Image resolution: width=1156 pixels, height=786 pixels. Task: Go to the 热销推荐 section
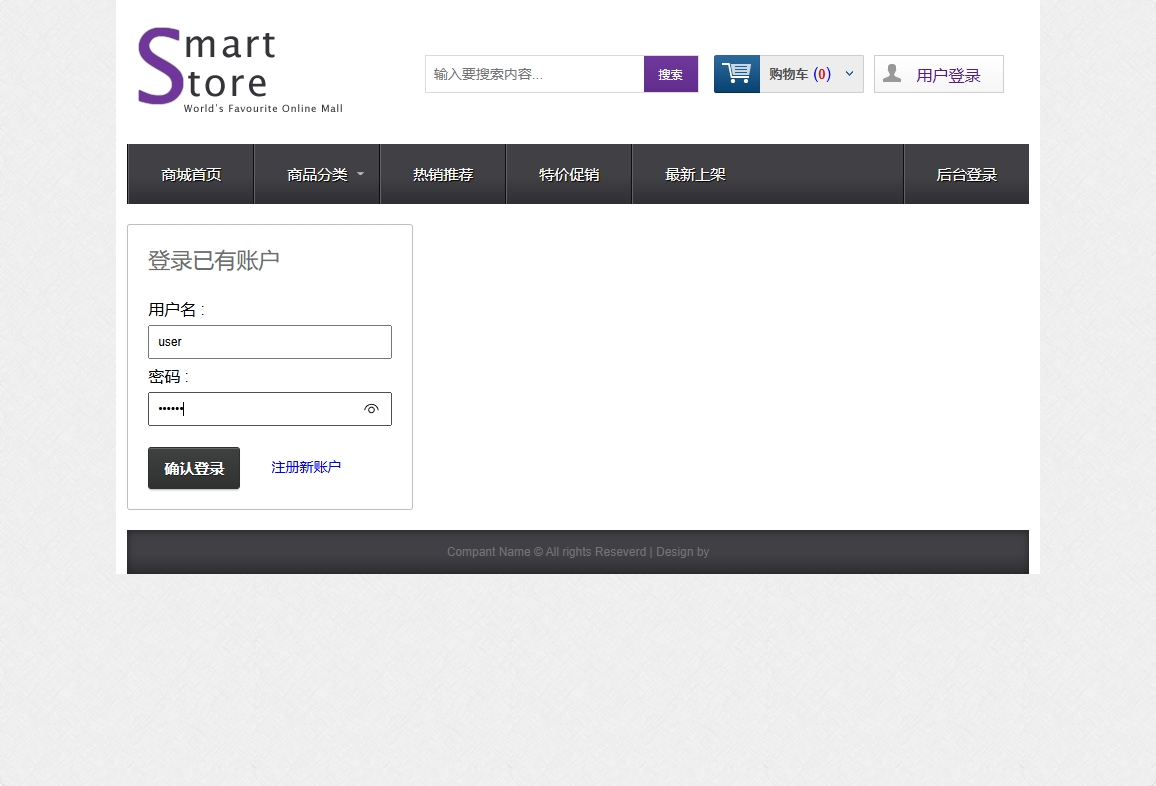coord(443,175)
